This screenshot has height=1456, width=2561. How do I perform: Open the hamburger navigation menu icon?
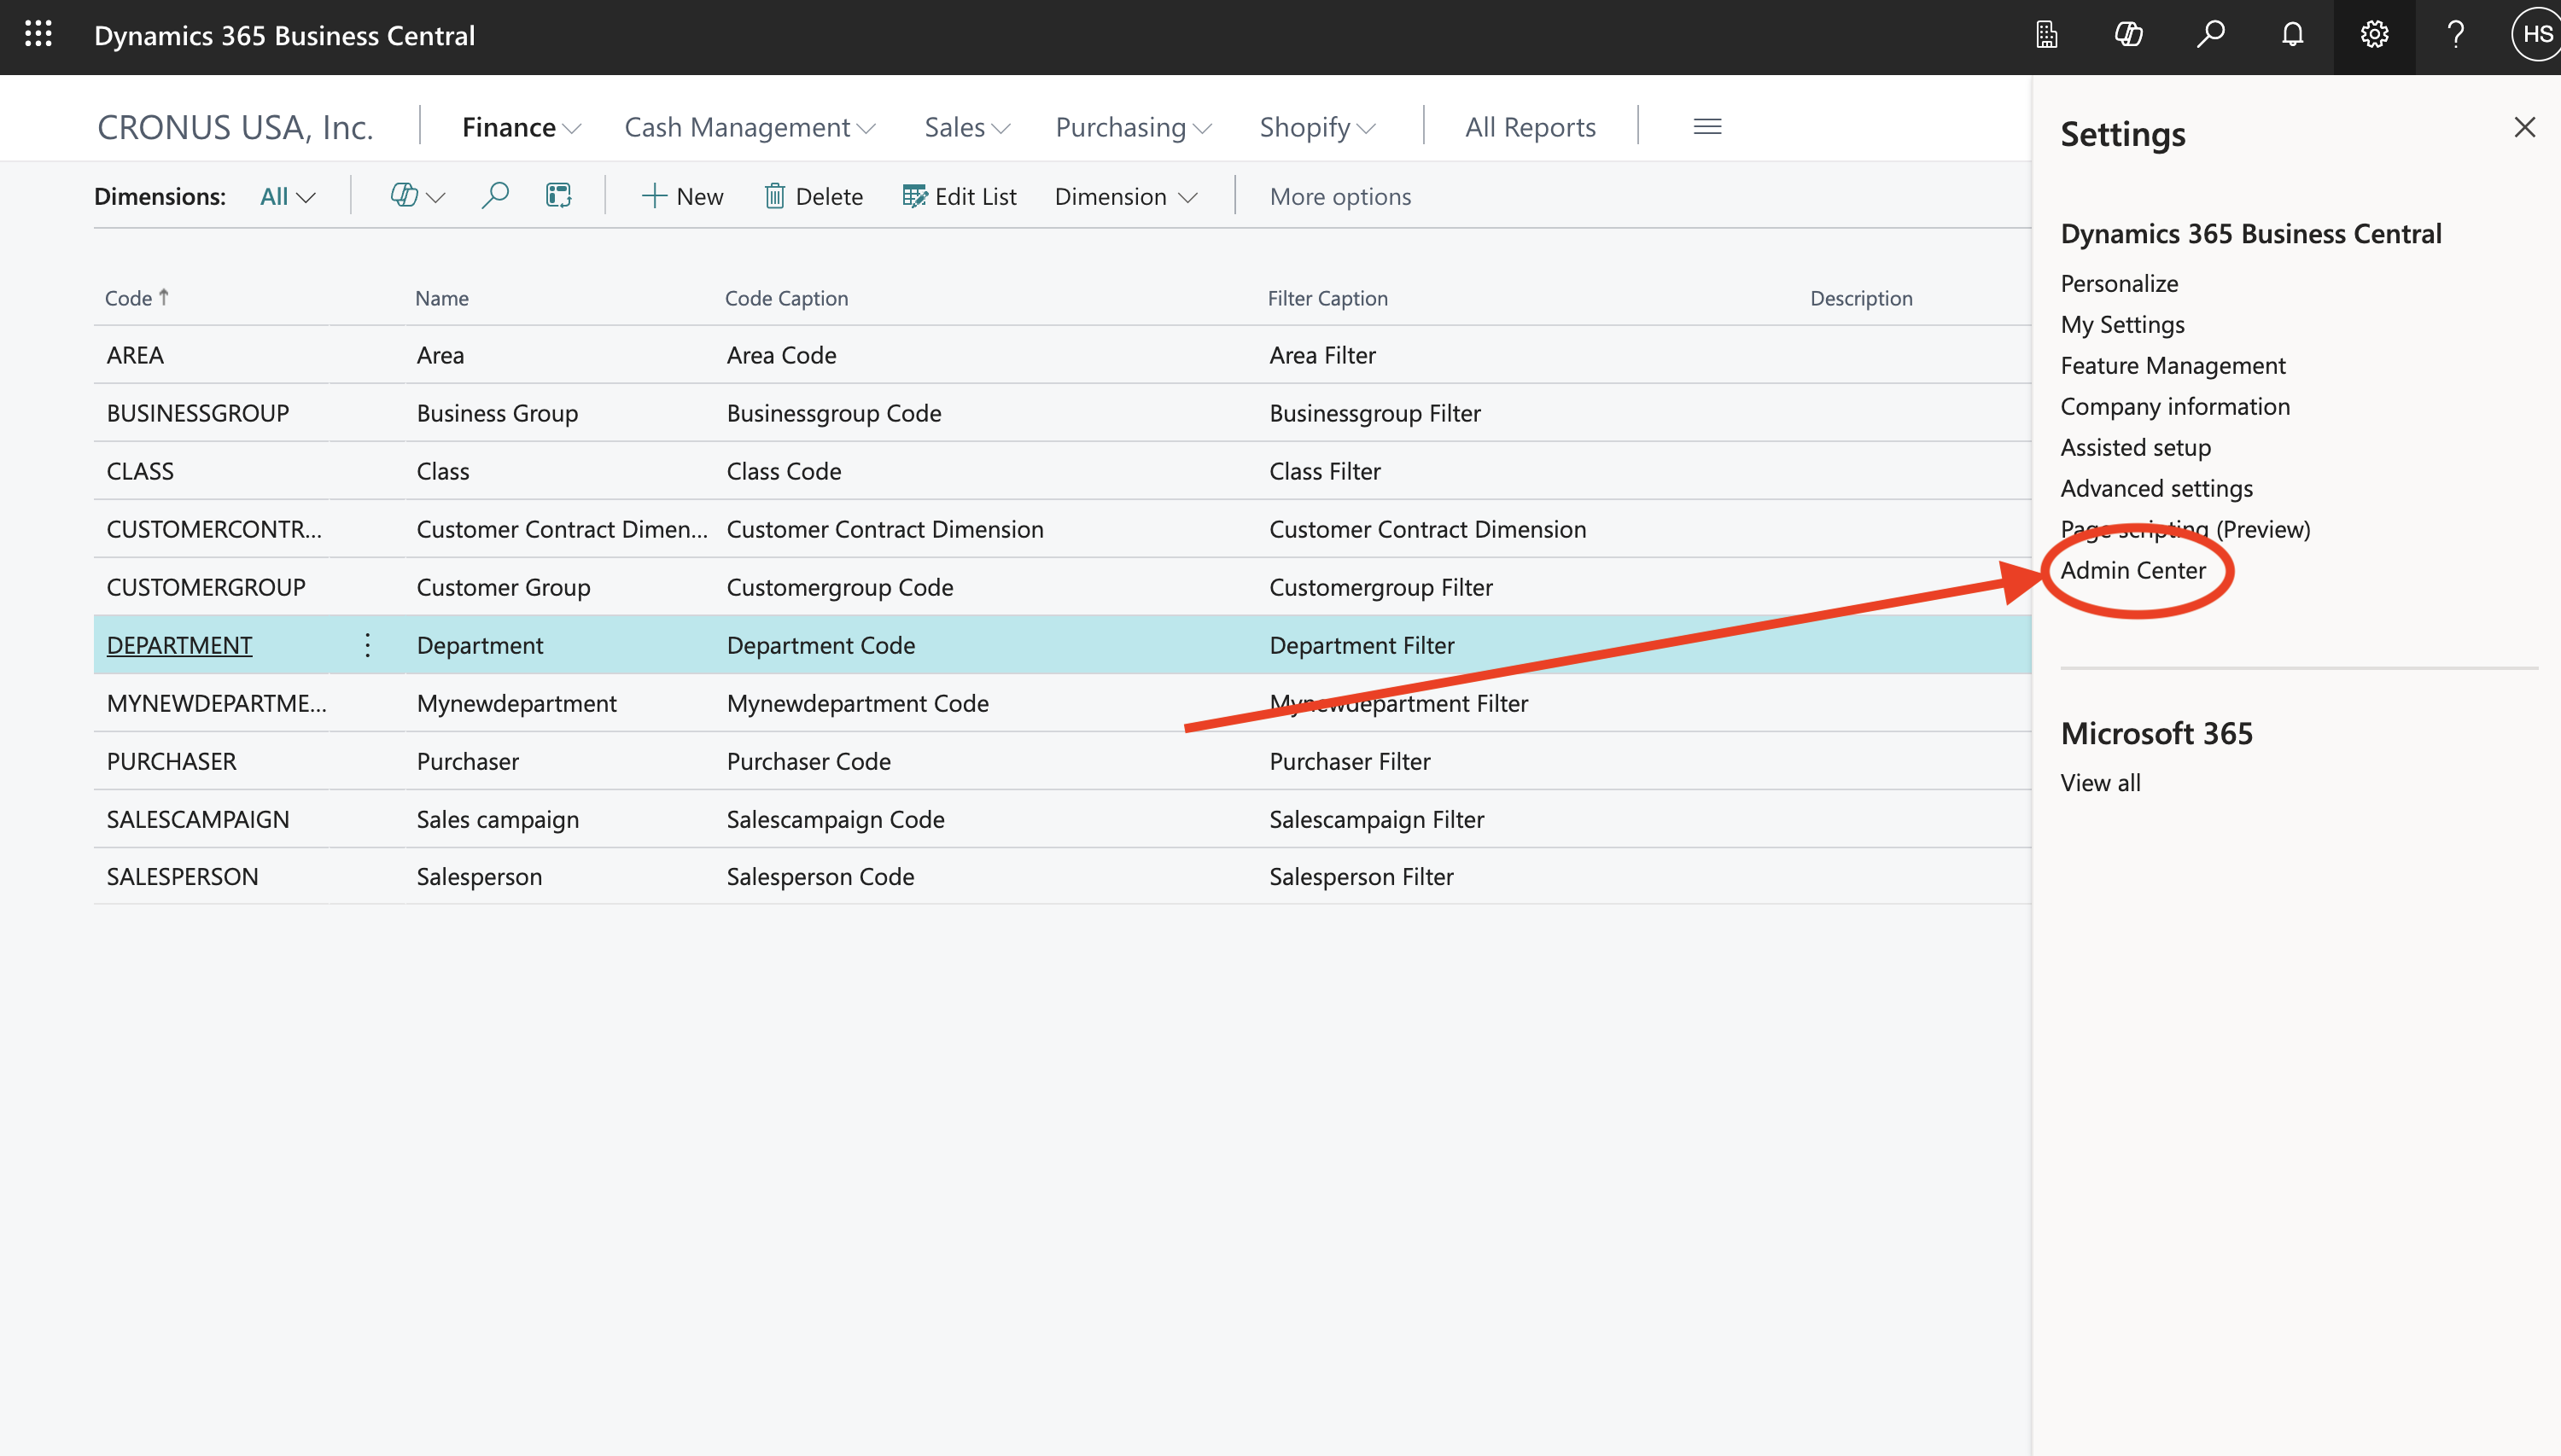pyautogui.click(x=1707, y=127)
